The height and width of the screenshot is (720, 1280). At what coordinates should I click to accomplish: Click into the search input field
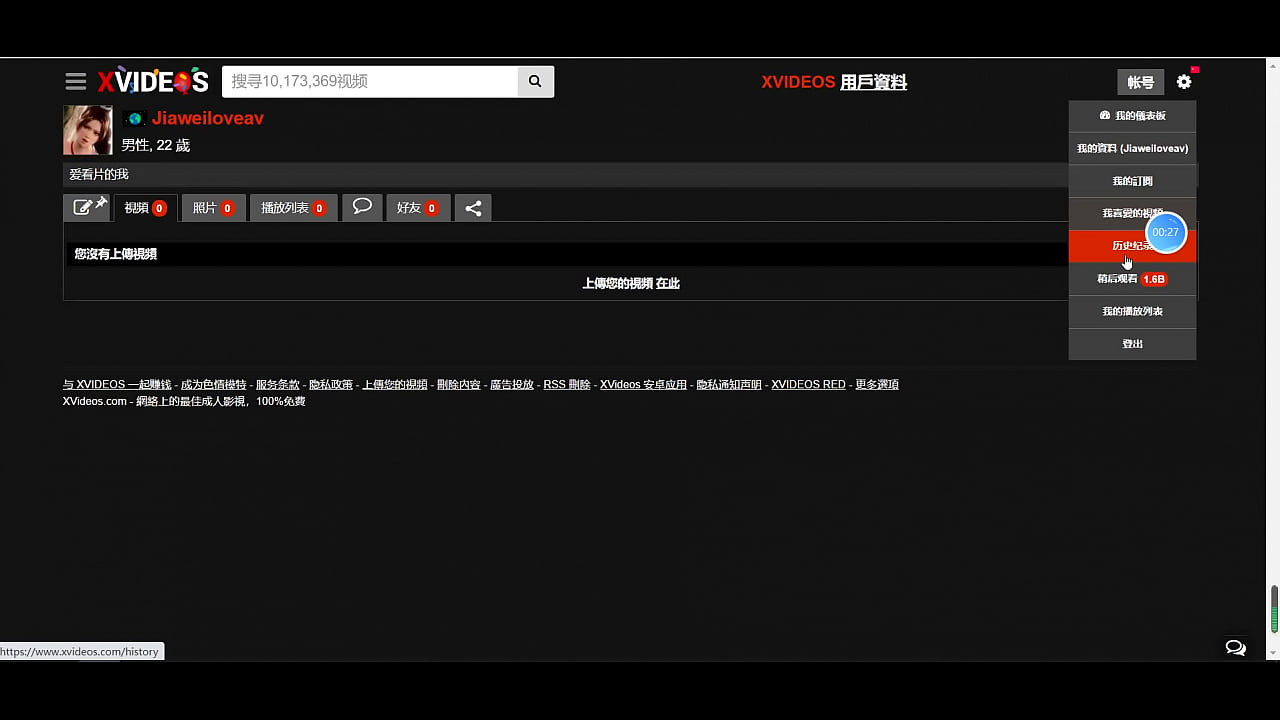[369, 82]
